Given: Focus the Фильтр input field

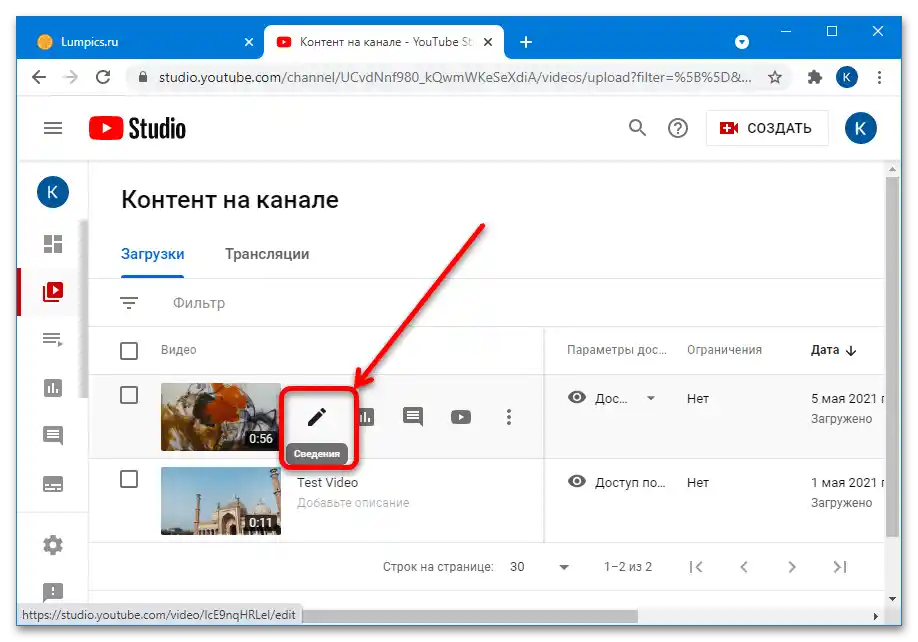Looking at the screenshot, I should click(x=199, y=303).
